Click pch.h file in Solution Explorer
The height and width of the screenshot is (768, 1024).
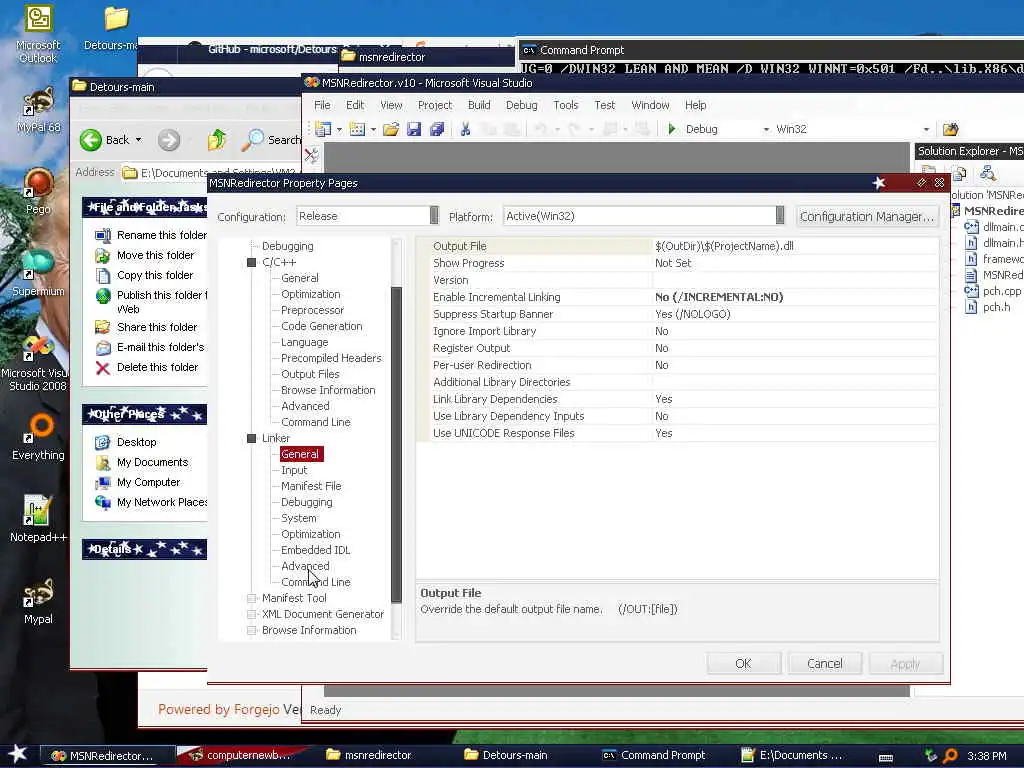click(x=989, y=307)
